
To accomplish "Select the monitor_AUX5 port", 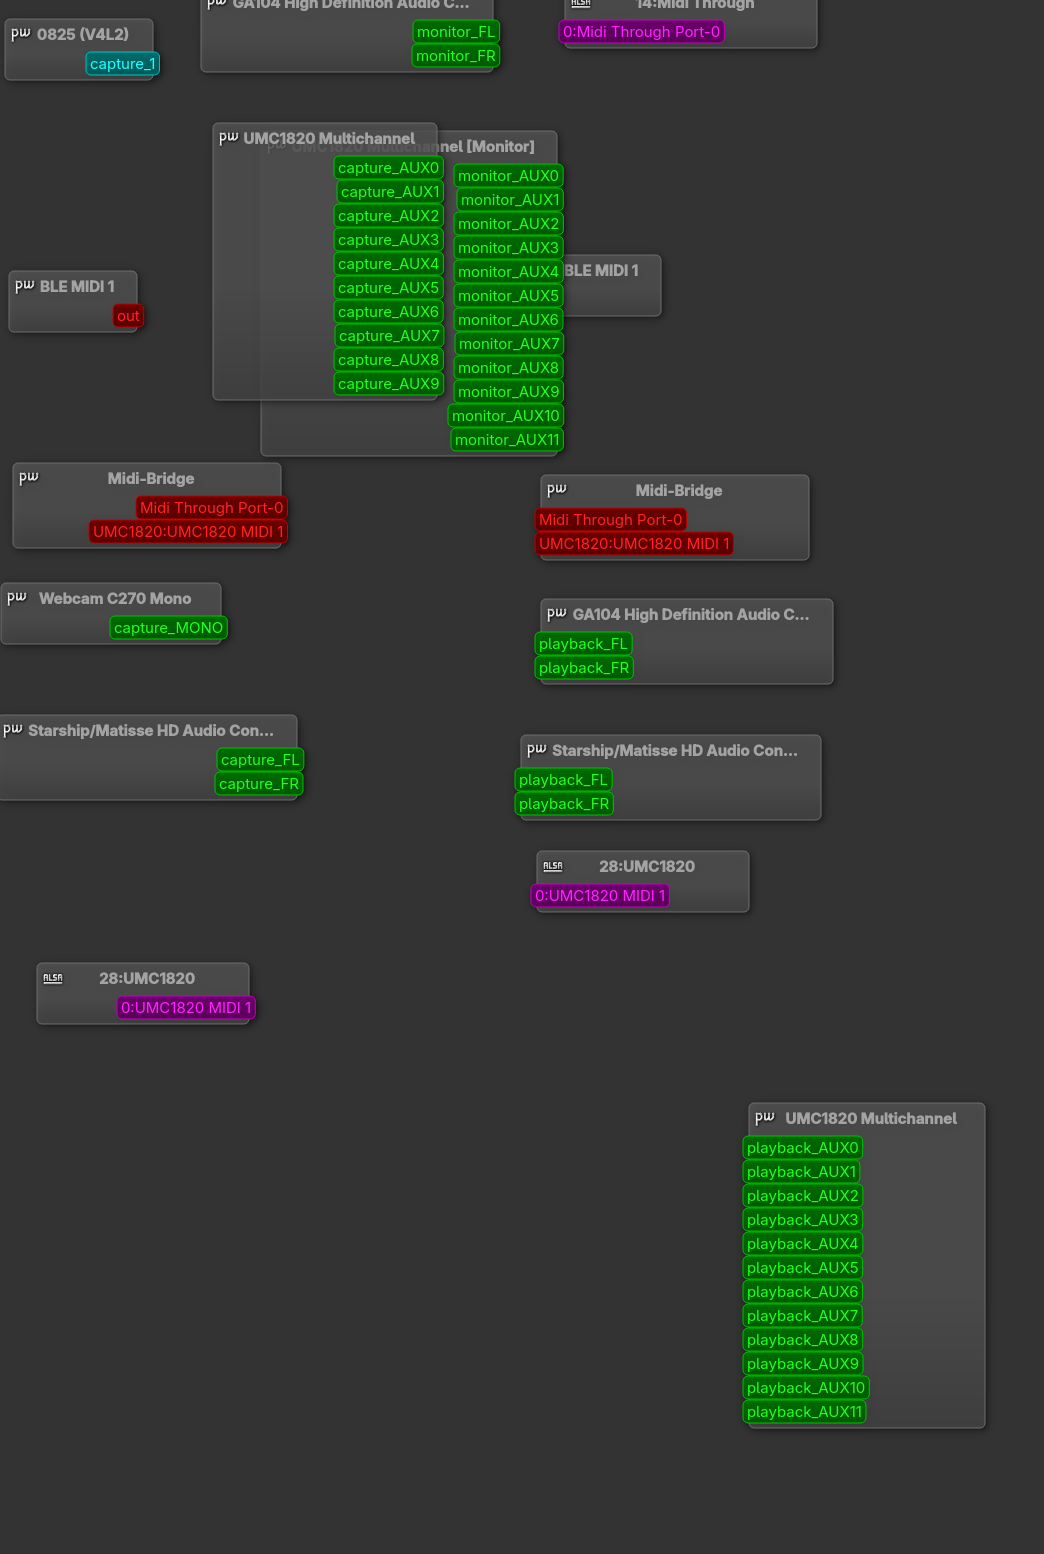I will [508, 296].
